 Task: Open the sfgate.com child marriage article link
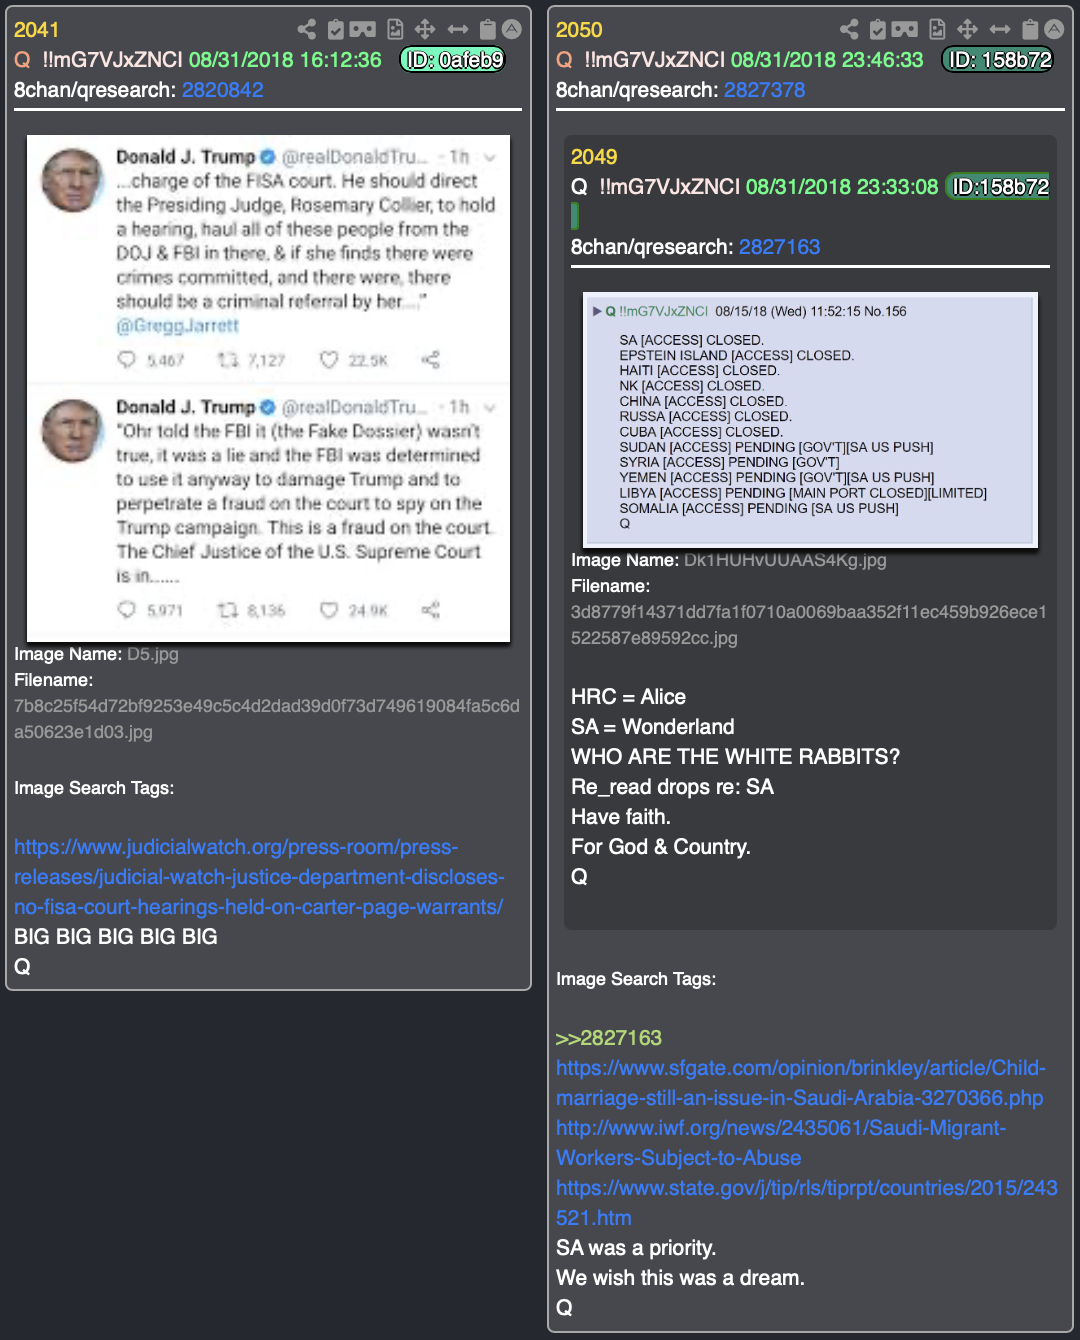coord(800,1083)
